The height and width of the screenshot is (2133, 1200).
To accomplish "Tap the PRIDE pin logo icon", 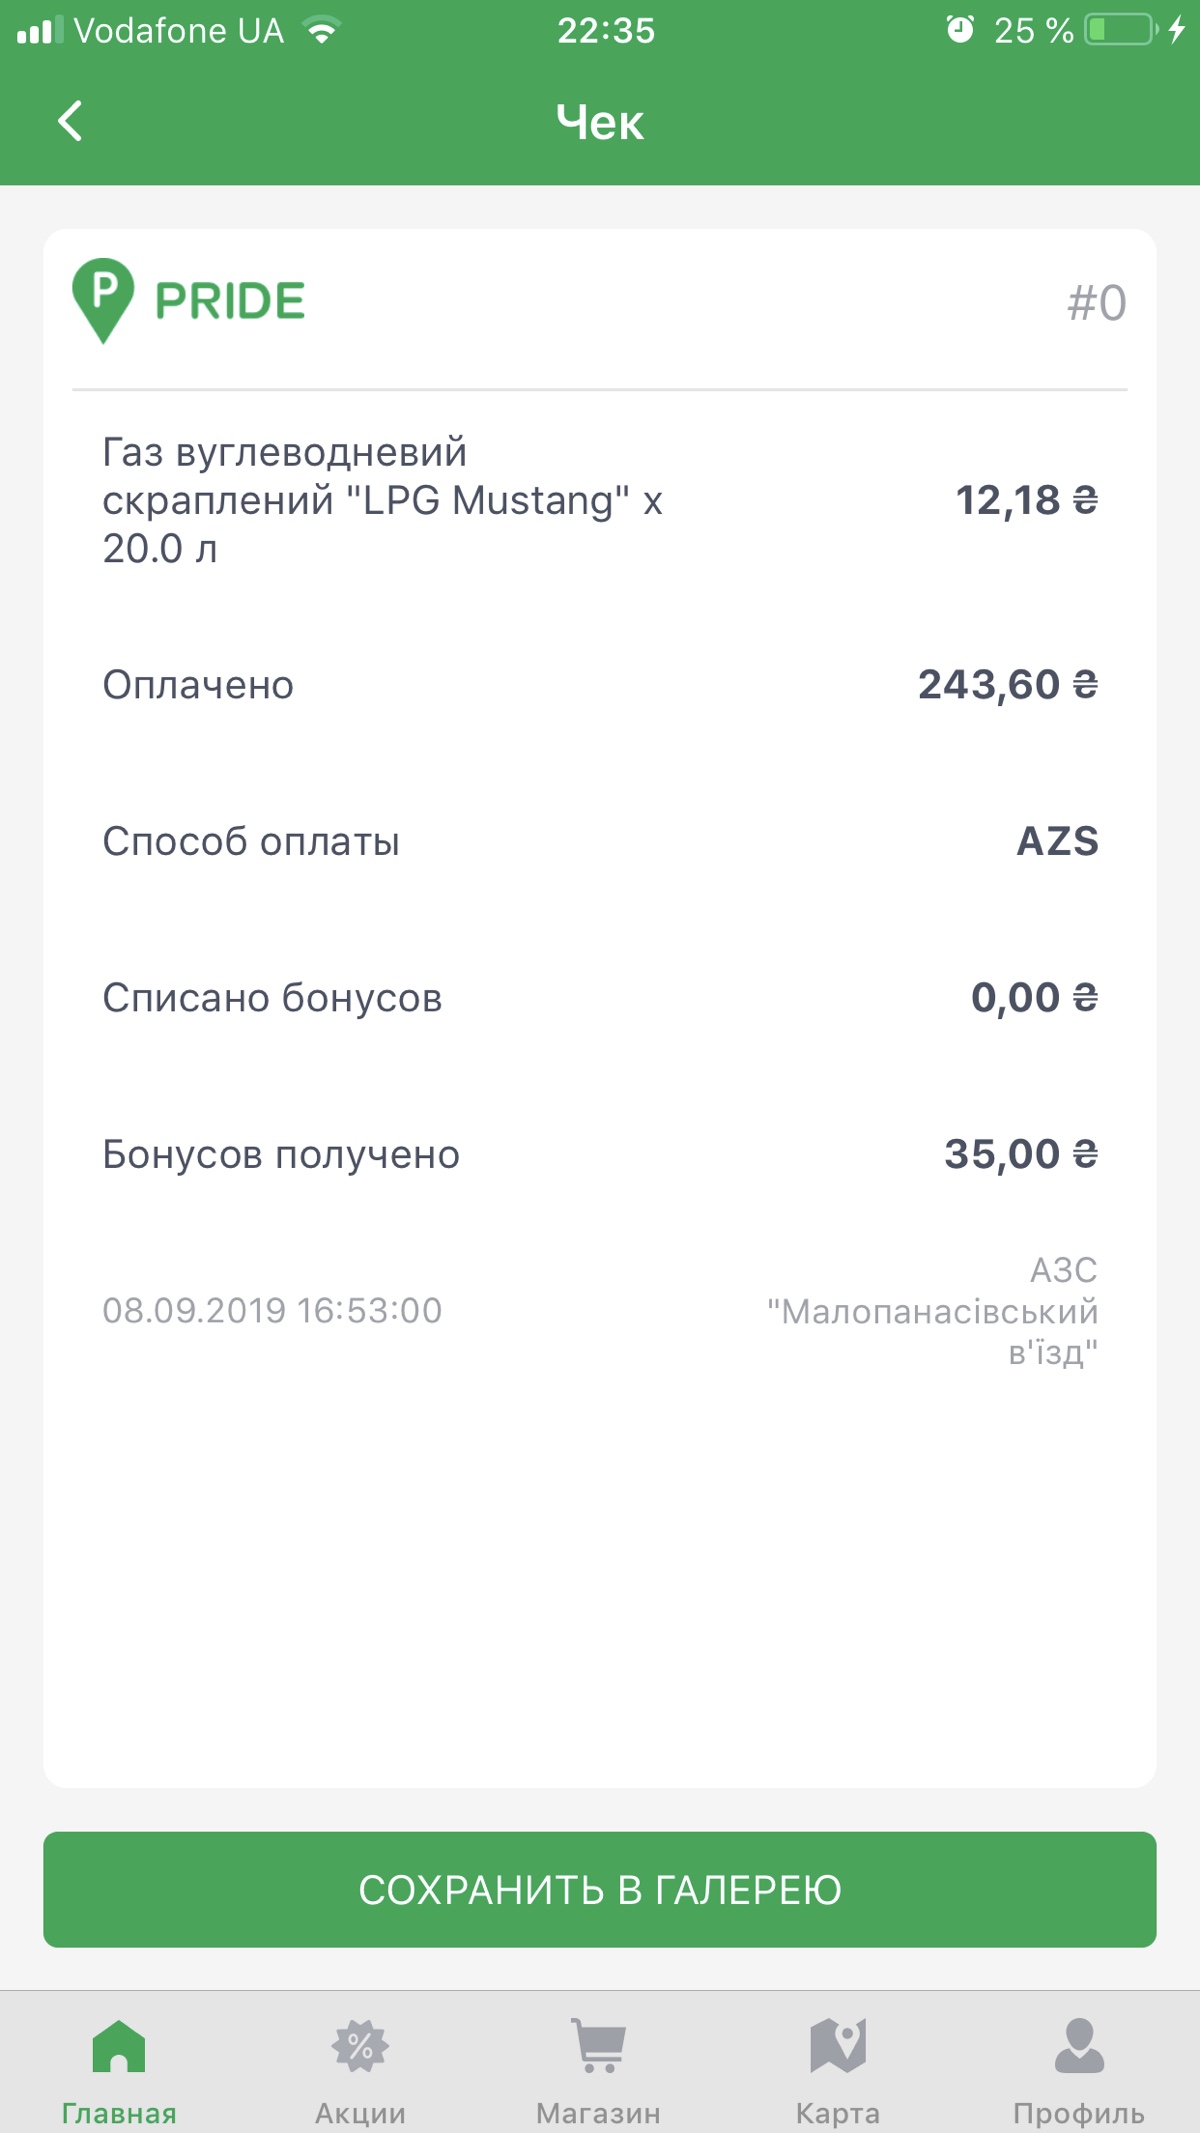I will coord(103,301).
